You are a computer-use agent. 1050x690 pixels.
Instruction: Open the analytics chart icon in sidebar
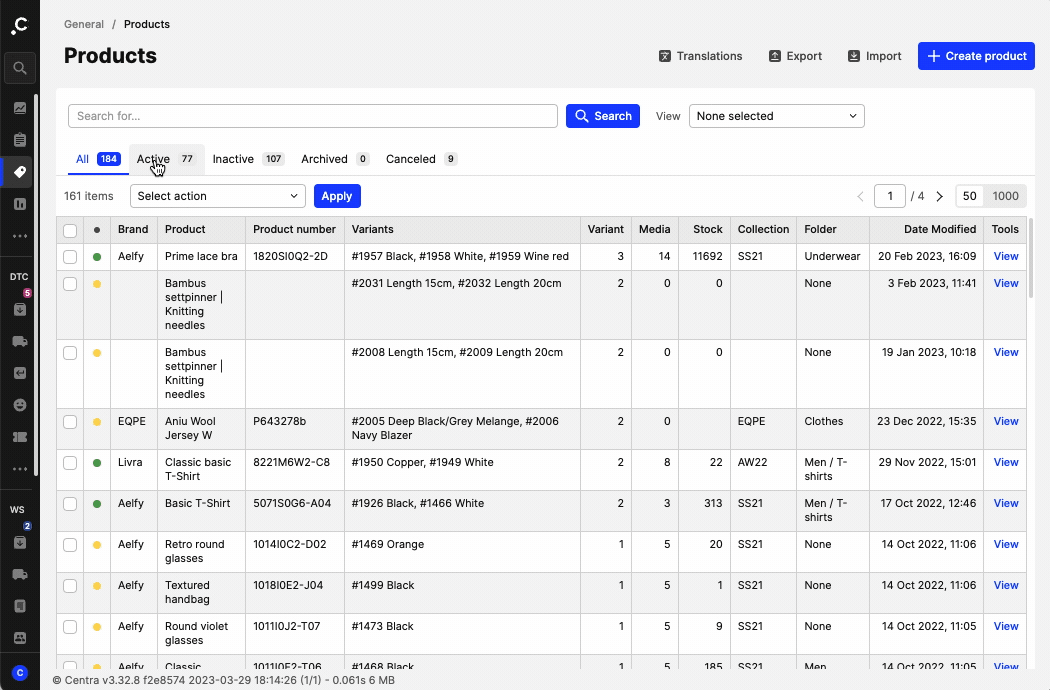point(20,108)
